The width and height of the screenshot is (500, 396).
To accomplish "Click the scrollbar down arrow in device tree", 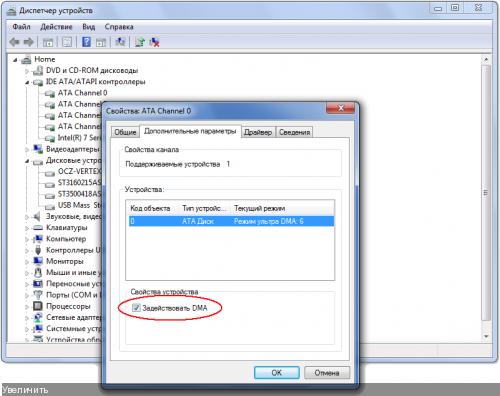I will click(x=486, y=336).
